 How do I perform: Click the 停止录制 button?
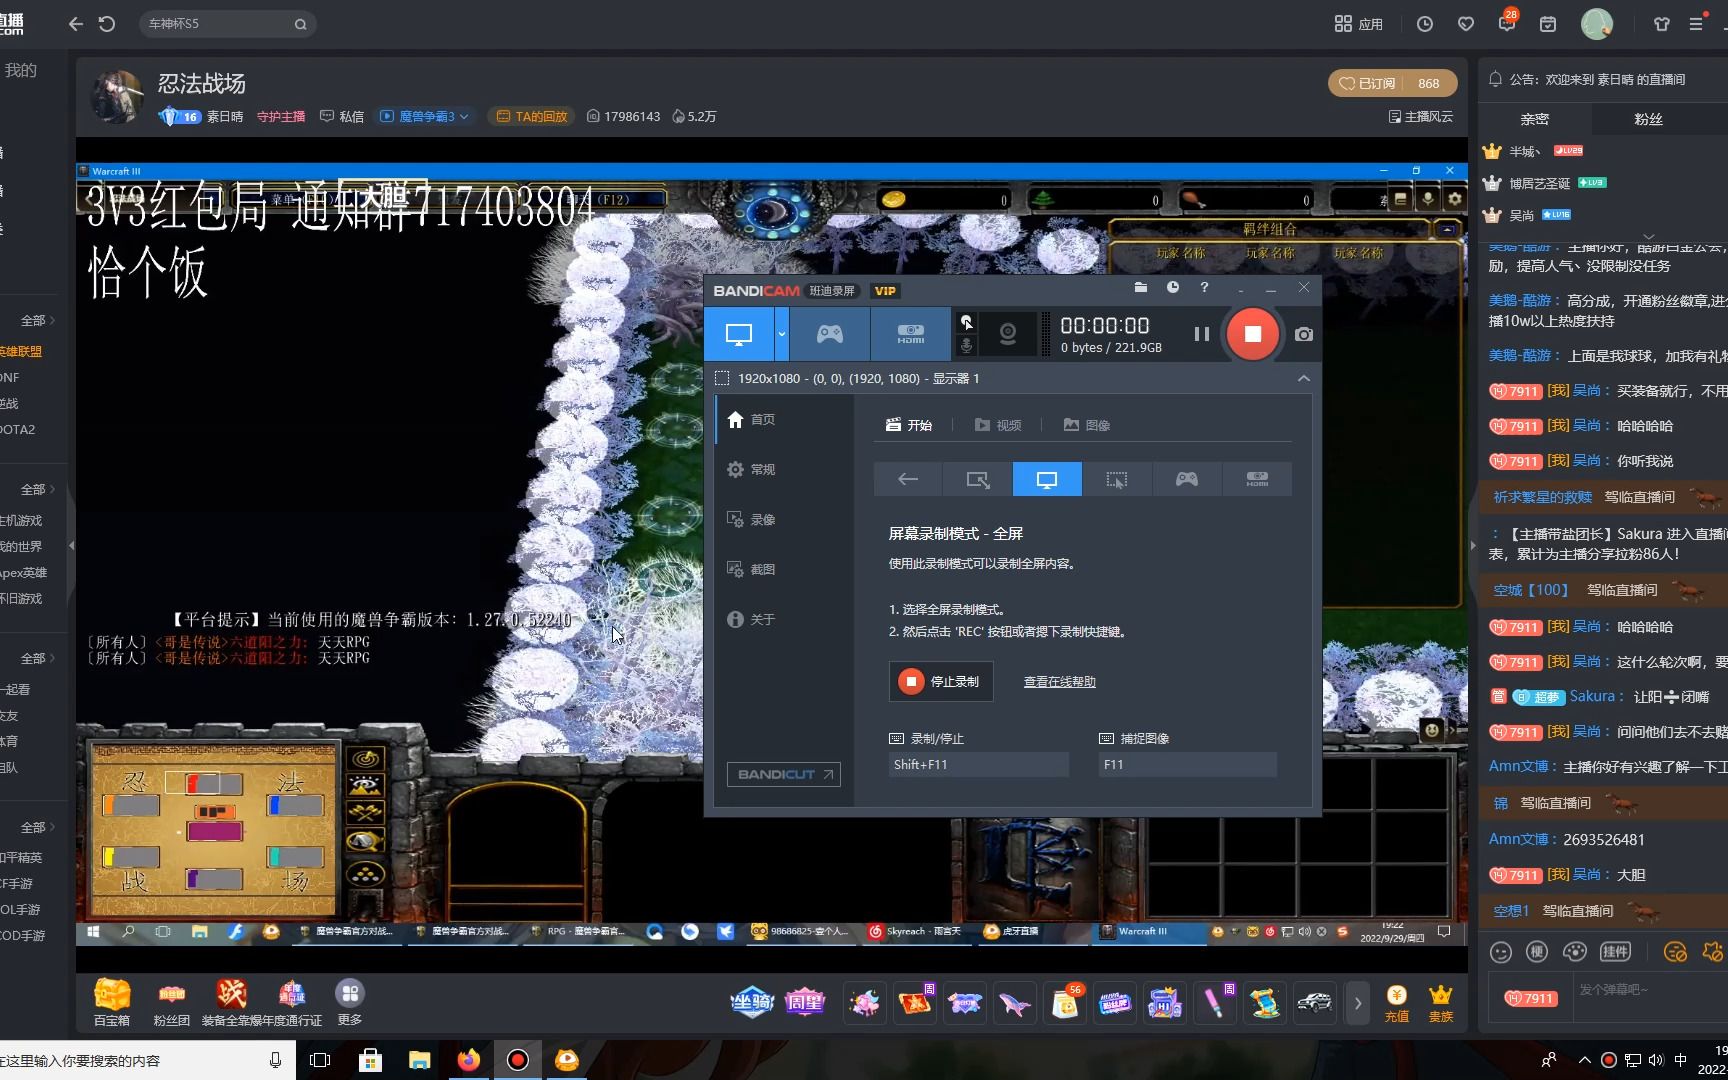pos(941,681)
